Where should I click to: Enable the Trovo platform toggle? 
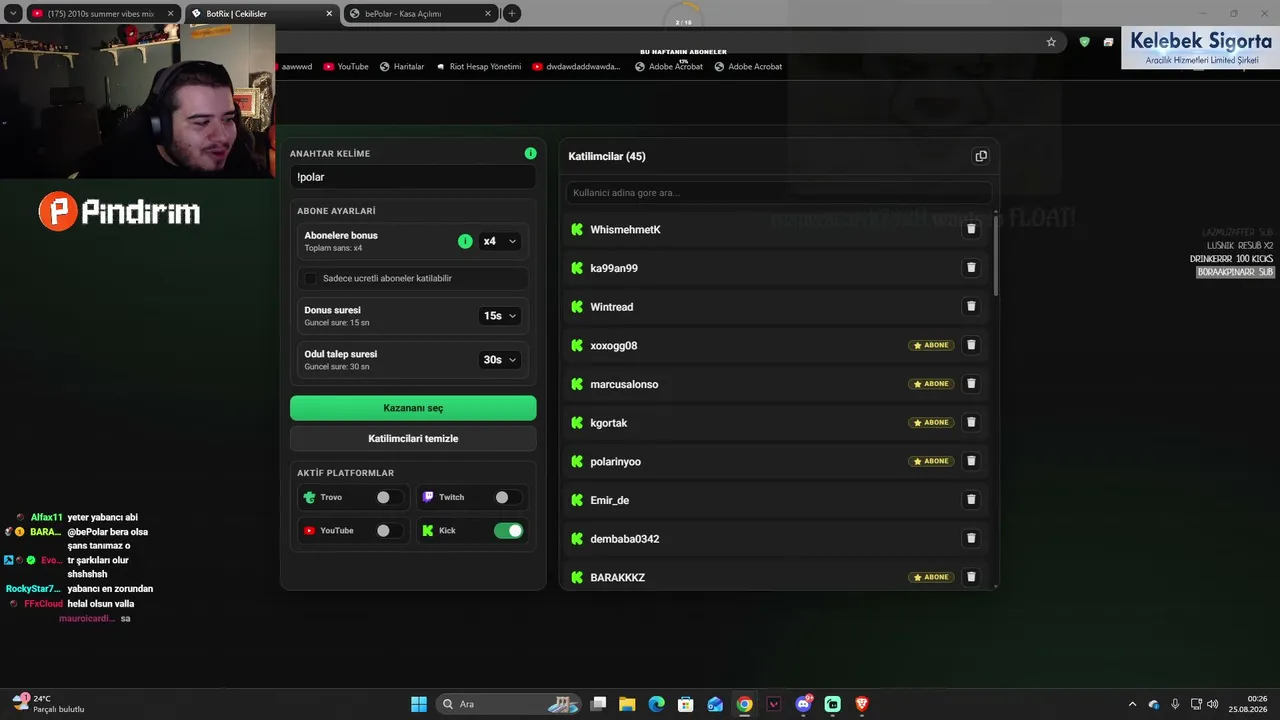pos(389,497)
